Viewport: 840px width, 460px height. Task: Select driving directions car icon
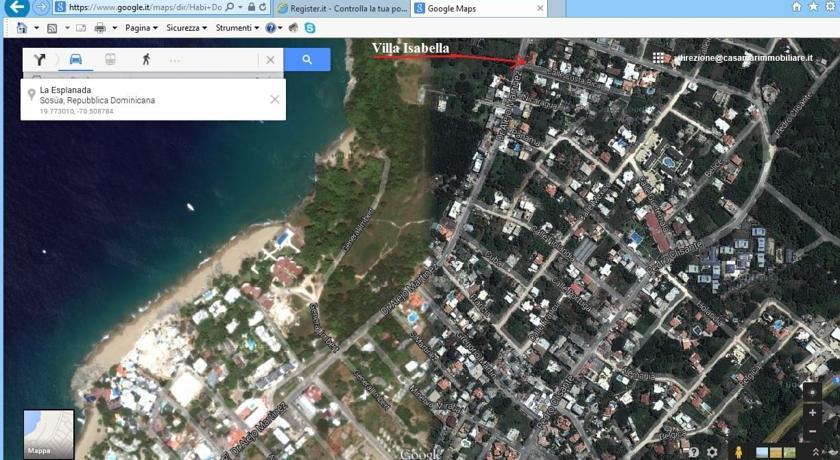pyautogui.click(x=75, y=60)
